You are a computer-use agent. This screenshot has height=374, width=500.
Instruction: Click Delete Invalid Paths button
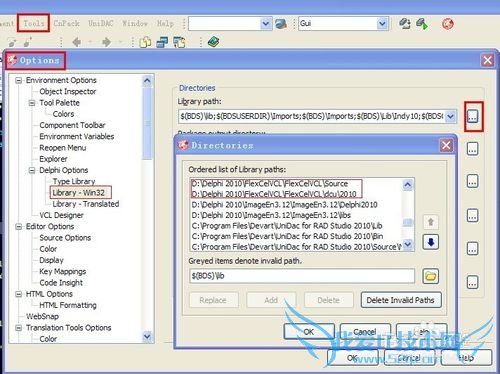(x=401, y=300)
